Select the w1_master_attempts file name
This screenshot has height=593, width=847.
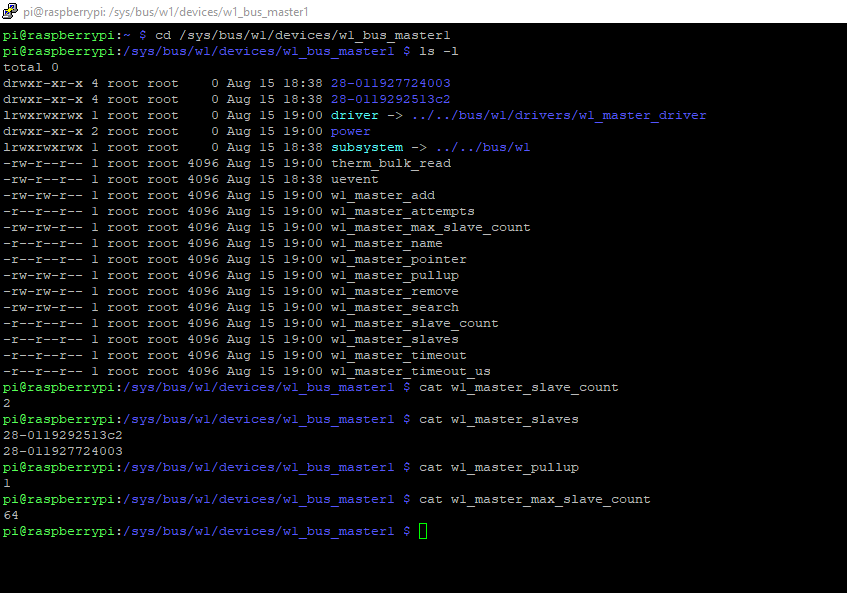(402, 211)
